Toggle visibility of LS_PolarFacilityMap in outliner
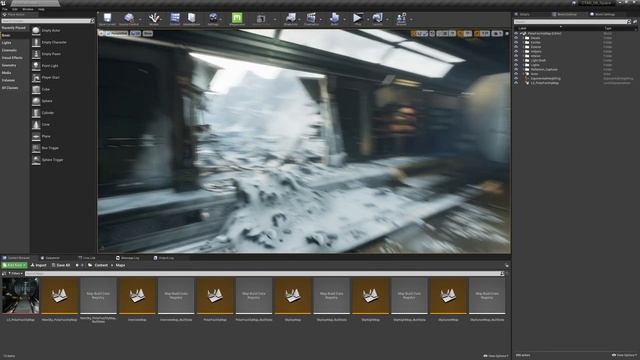The width and height of the screenshot is (640, 360). [x=516, y=83]
